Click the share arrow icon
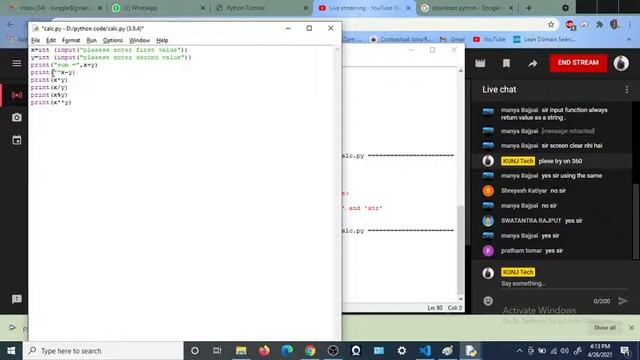This screenshot has width=640, height=360. point(532,63)
